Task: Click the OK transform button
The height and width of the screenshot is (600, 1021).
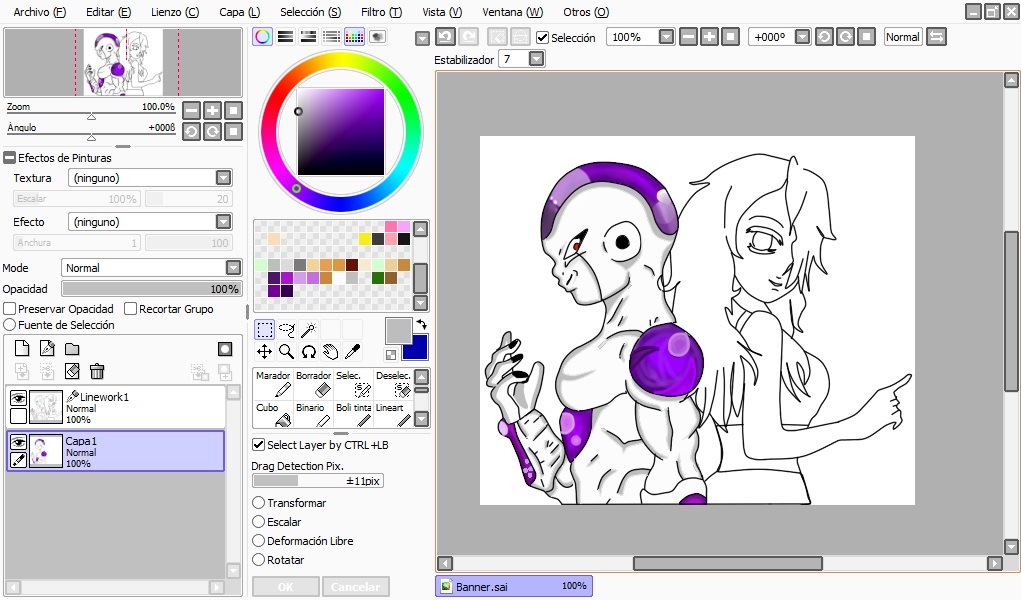Action: coord(286,586)
